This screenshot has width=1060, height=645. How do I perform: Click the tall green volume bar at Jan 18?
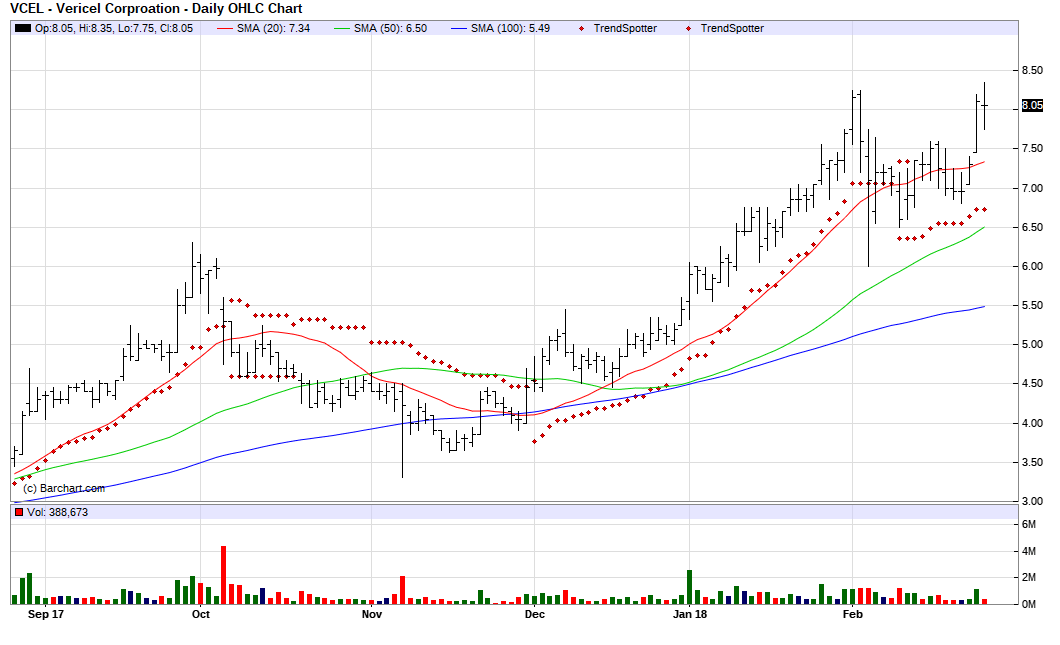point(690,587)
